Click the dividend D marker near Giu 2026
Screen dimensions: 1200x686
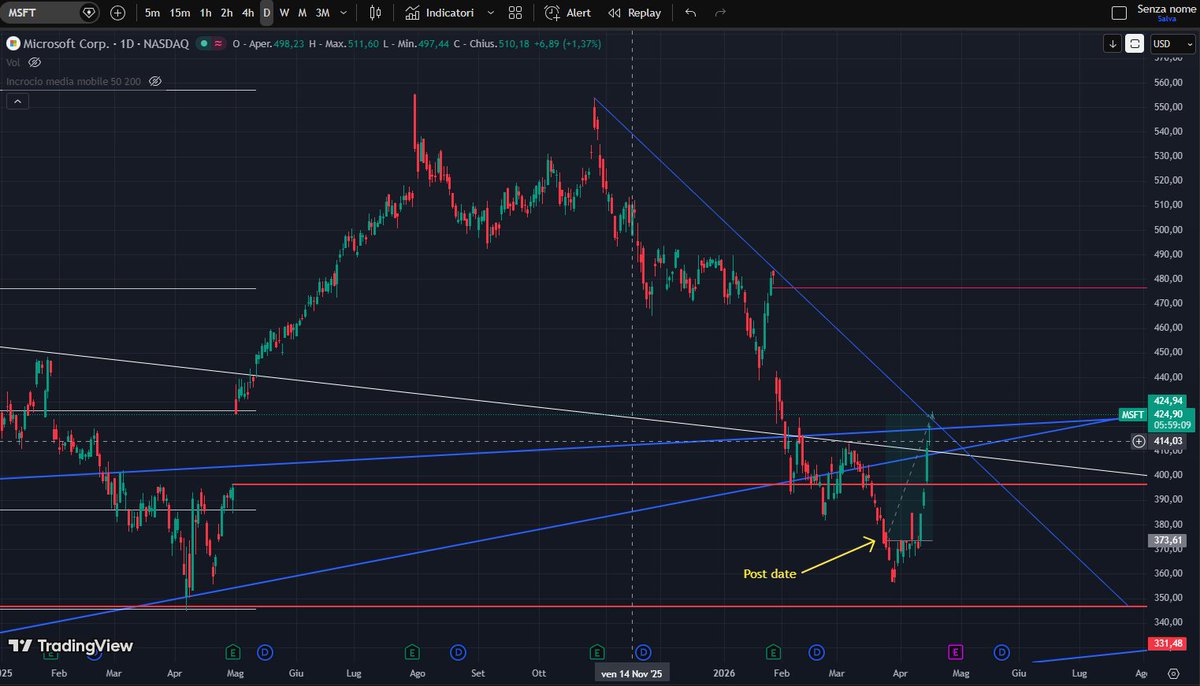pyautogui.click(x=1000, y=652)
